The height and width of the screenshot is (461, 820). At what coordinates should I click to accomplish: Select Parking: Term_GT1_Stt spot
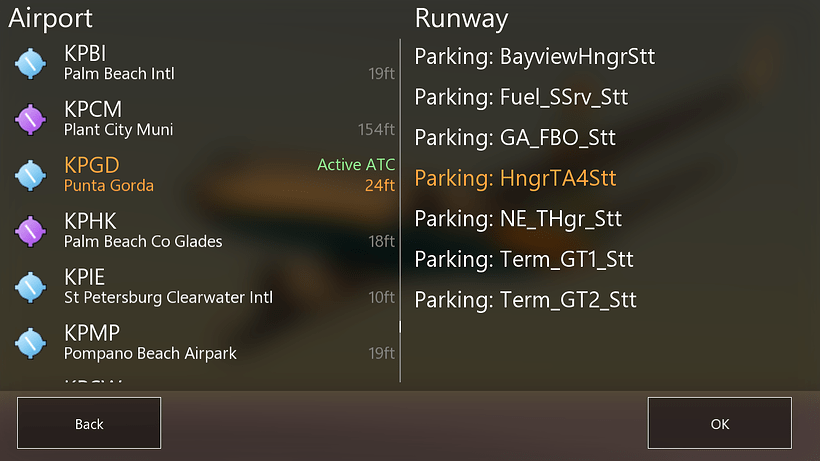524,260
